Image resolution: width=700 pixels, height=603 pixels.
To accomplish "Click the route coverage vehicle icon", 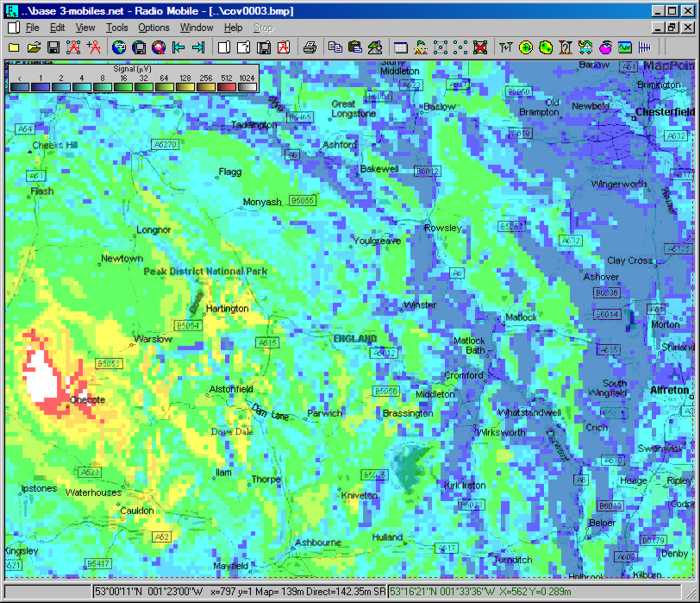I will [x=585, y=47].
